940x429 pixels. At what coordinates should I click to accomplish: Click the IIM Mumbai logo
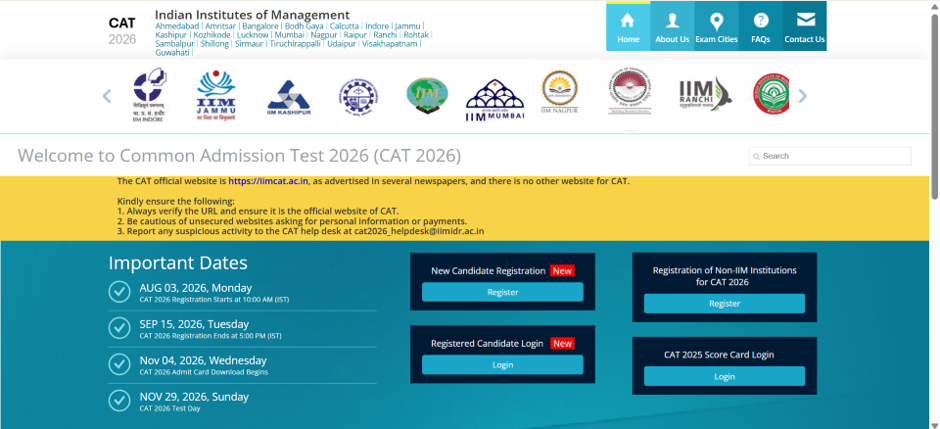(x=495, y=99)
